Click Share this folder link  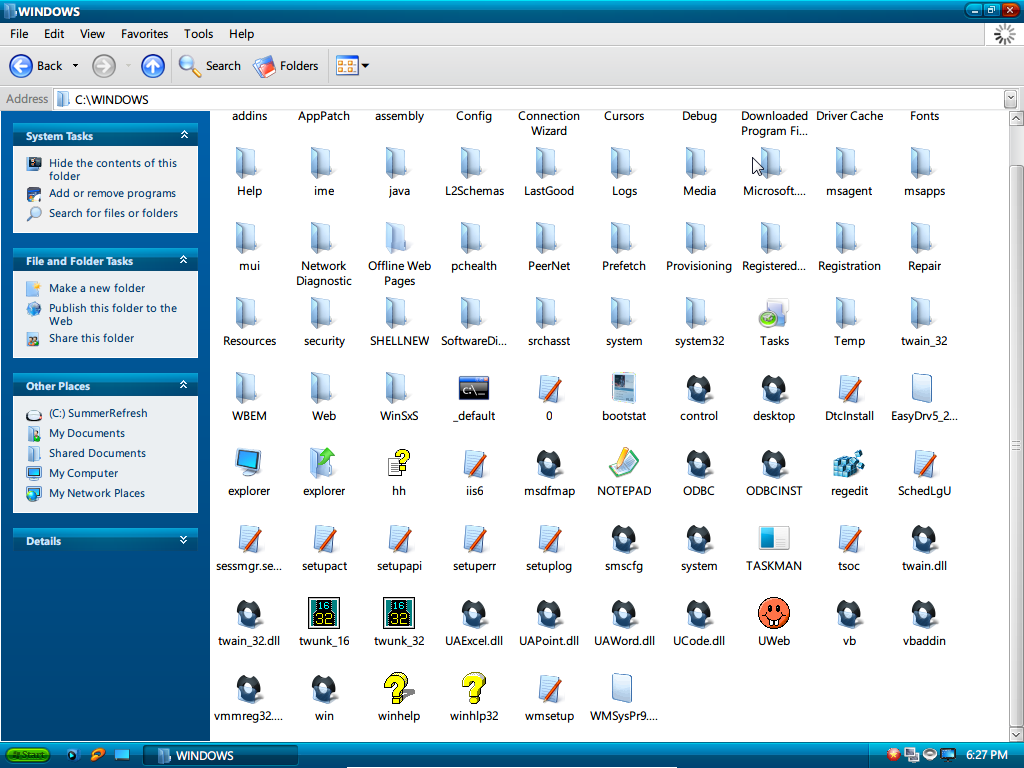(91, 338)
